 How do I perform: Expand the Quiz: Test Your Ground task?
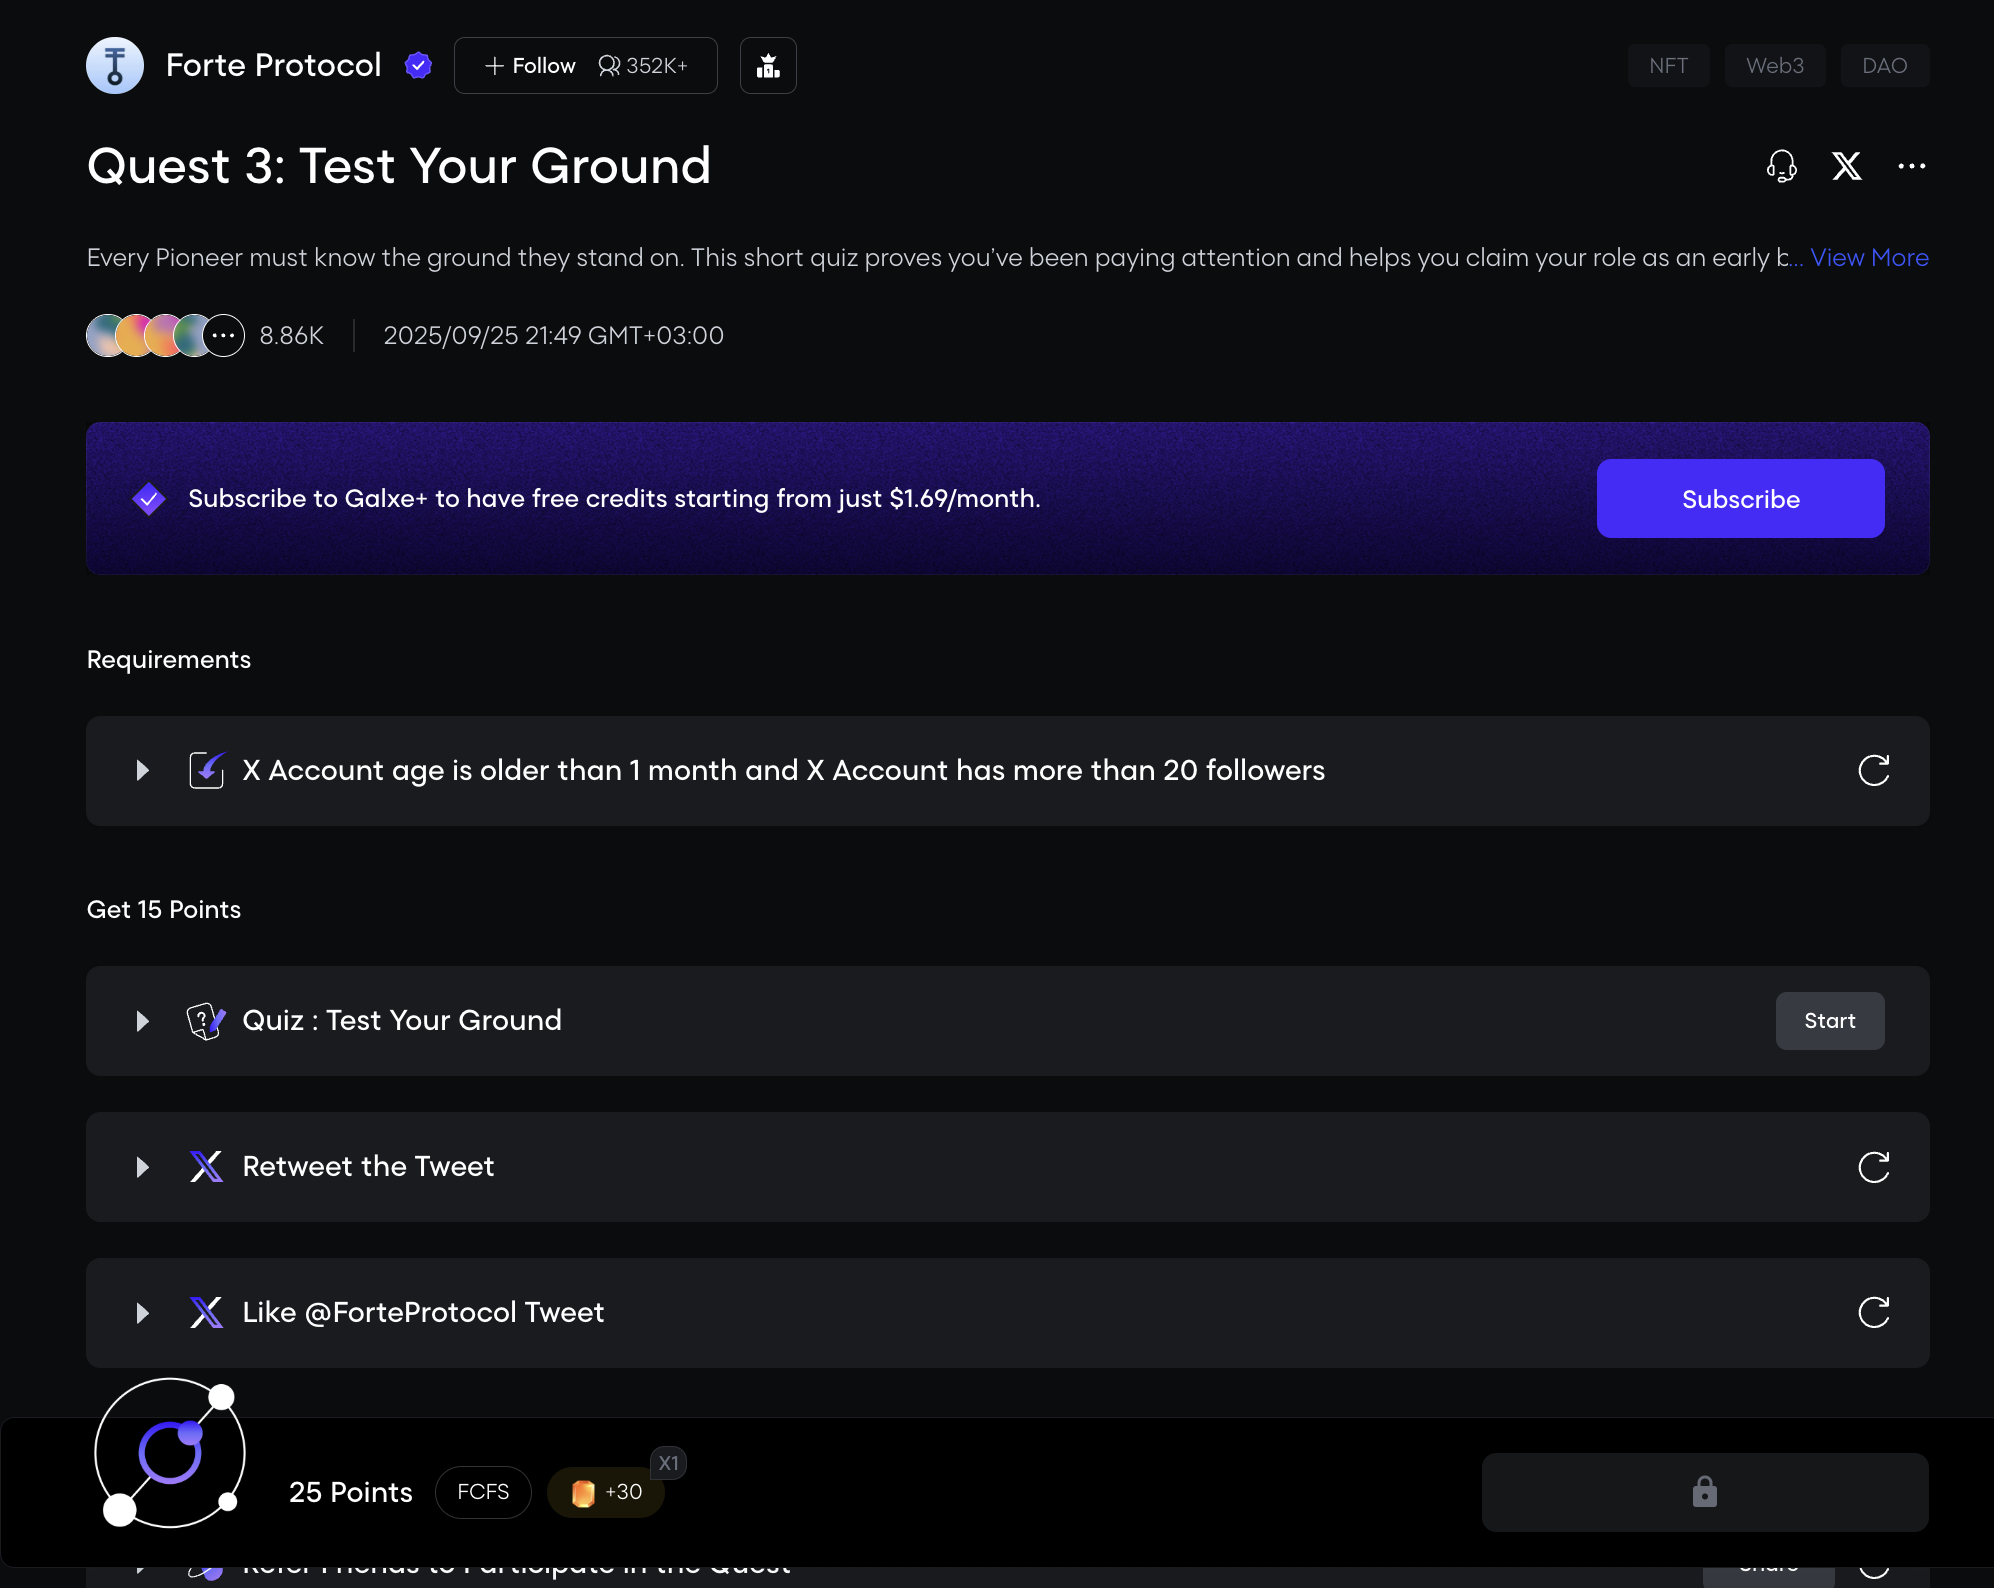tap(143, 1021)
